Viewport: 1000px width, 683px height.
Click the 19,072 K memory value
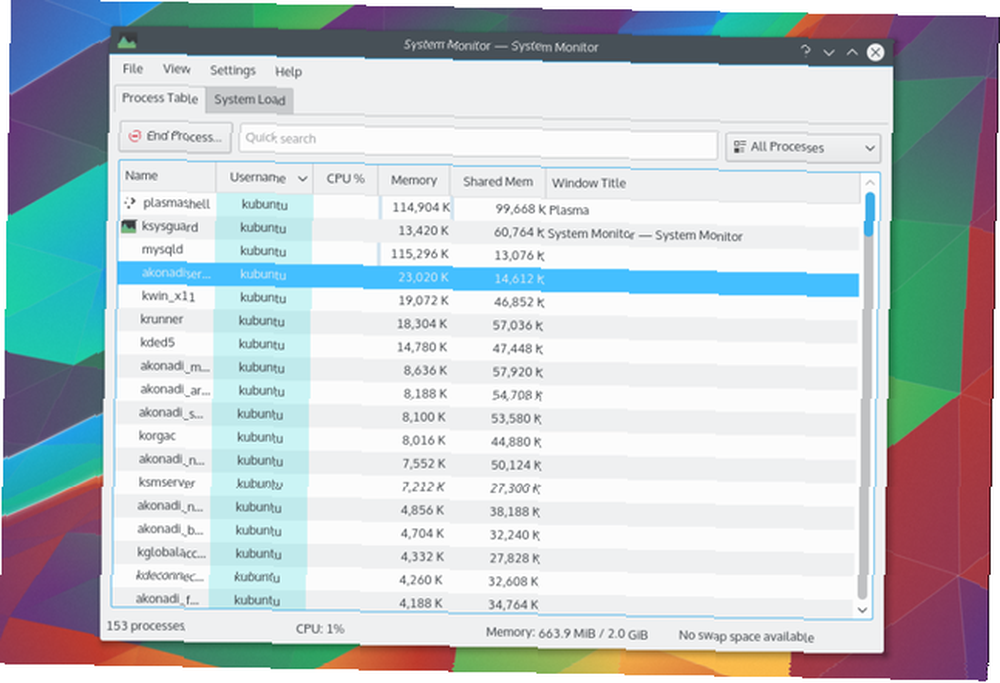coord(422,300)
